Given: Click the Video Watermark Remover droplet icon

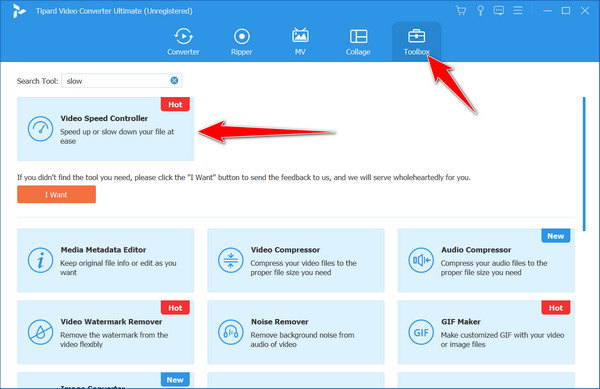Looking at the screenshot, I should click(x=40, y=332).
